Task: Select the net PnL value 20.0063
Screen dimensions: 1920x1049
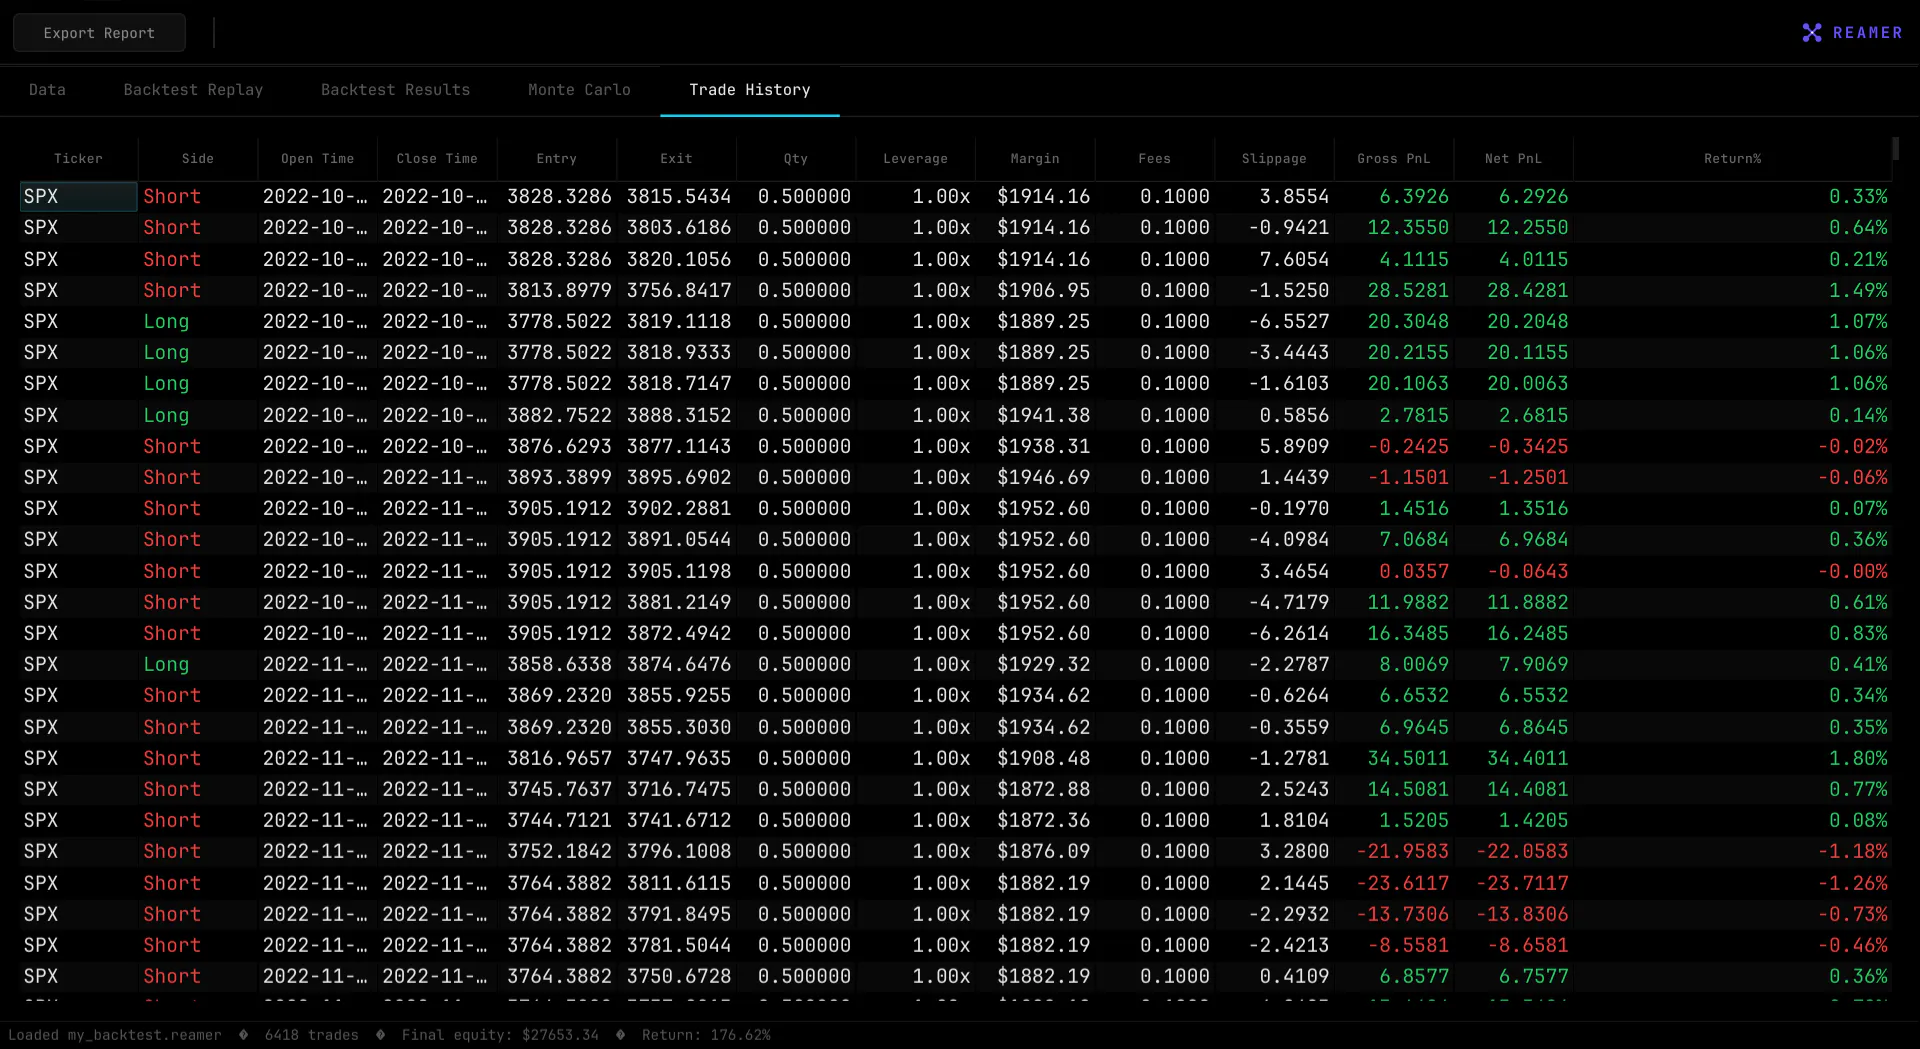Action: (x=1527, y=383)
